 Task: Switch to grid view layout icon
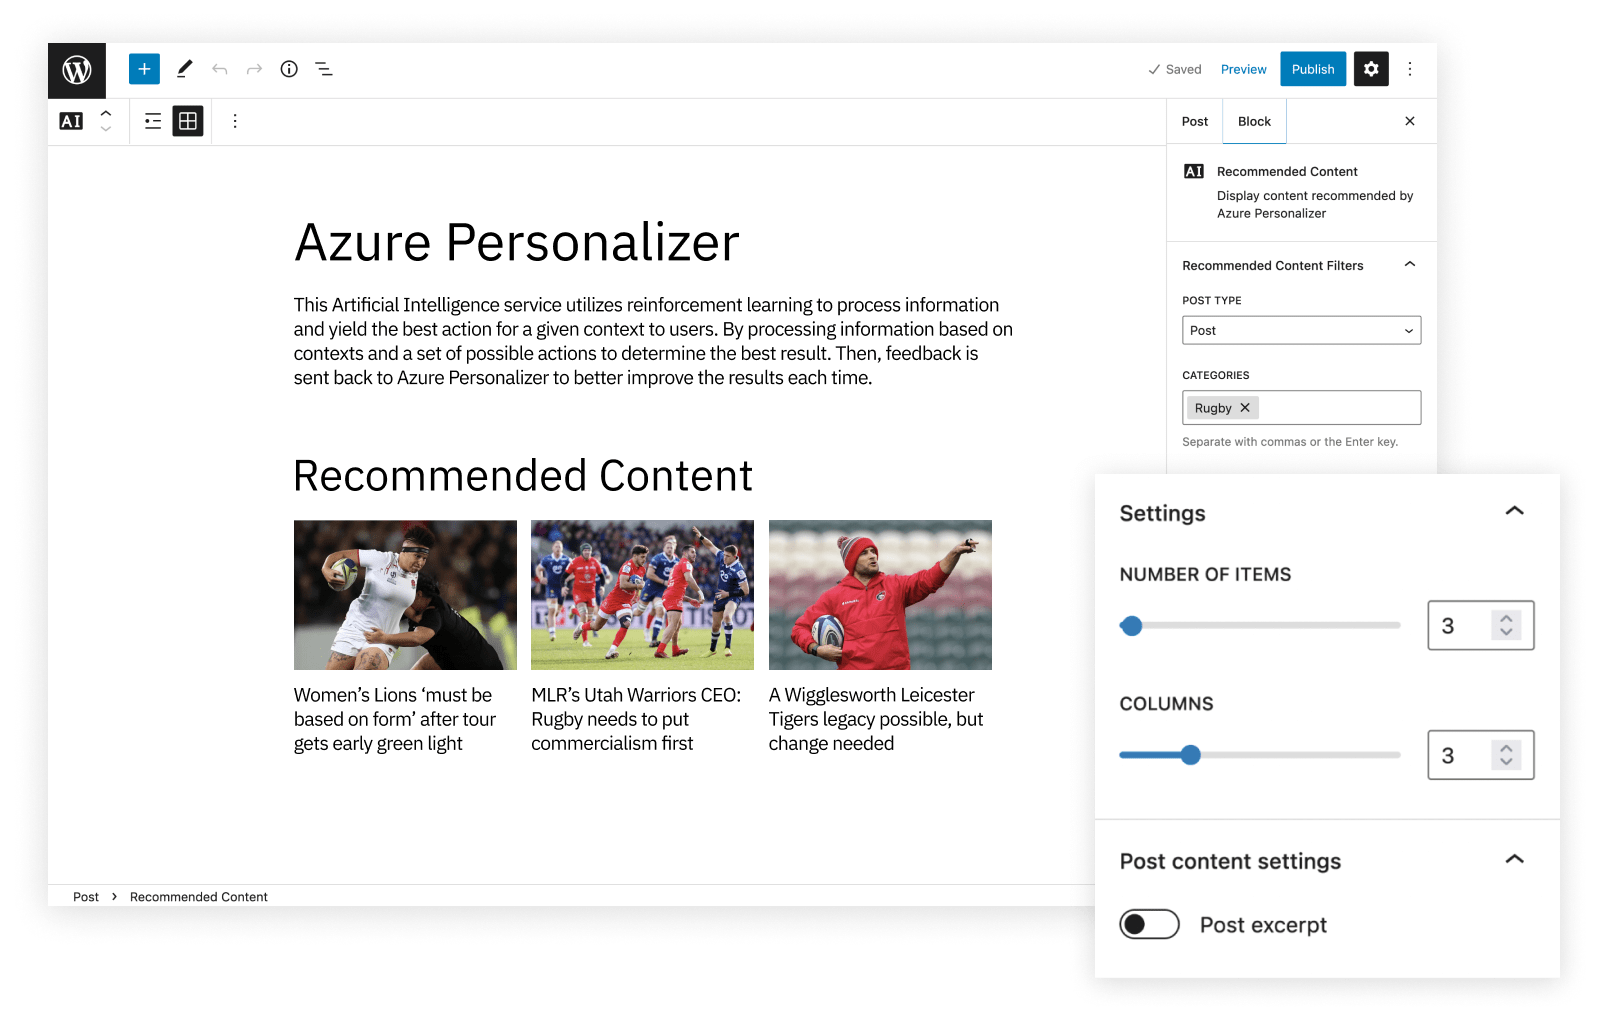(188, 121)
